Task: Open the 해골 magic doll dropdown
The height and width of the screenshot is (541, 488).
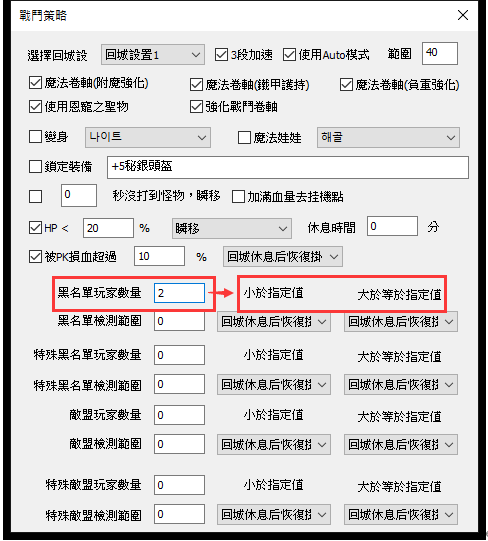Action: 388,137
